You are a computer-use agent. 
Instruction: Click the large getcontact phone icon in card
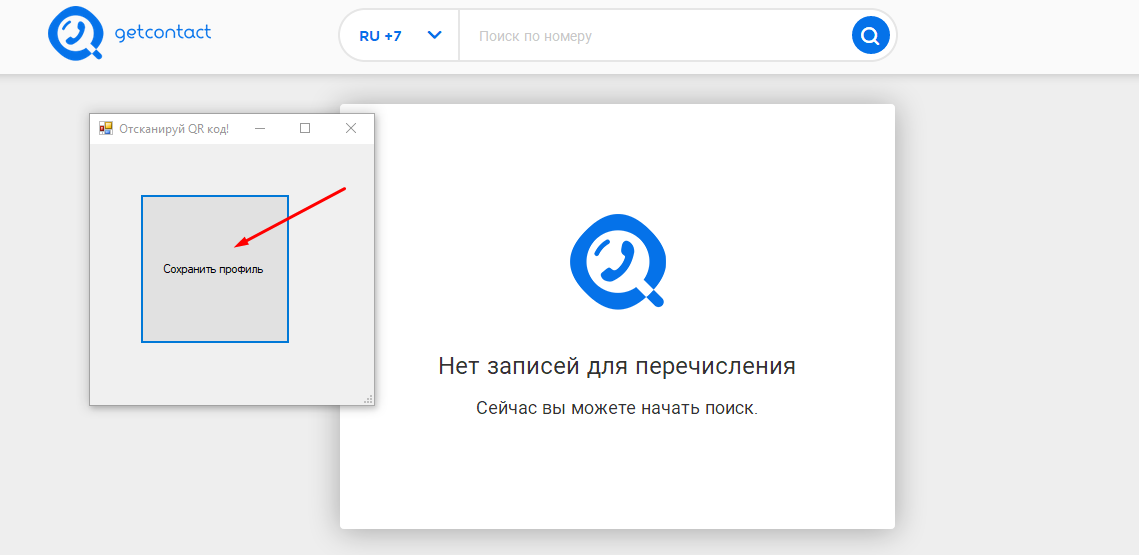point(617,261)
